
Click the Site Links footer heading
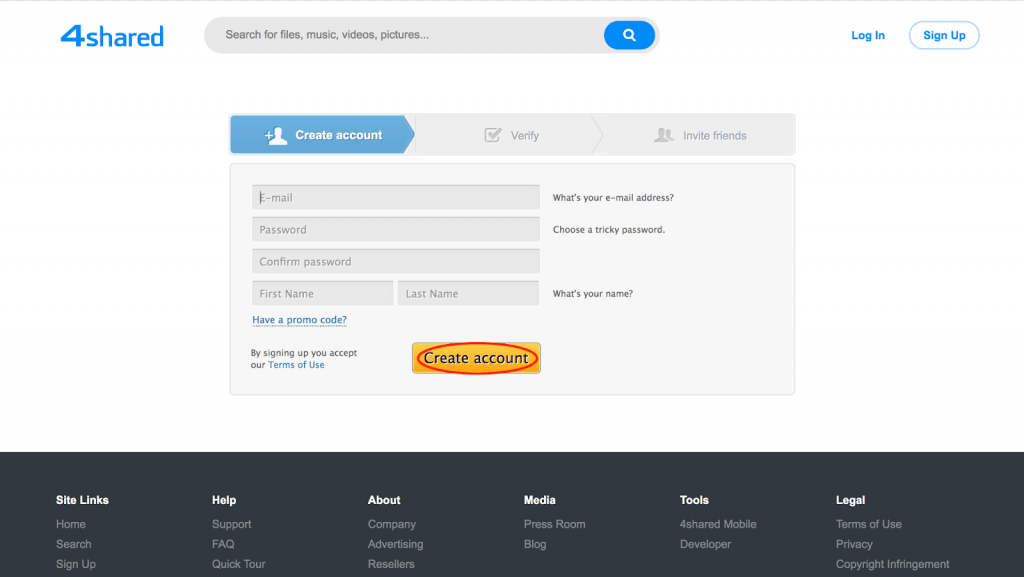(82, 500)
